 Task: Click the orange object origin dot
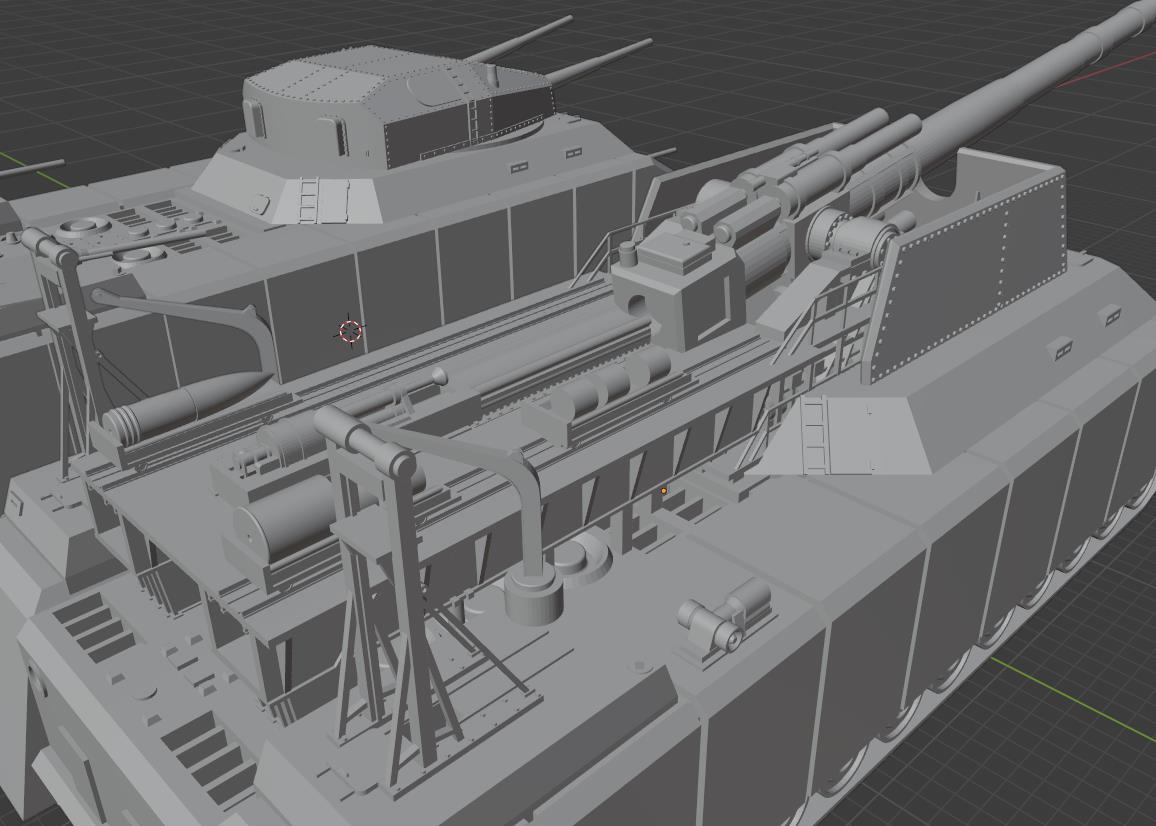click(x=664, y=491)
